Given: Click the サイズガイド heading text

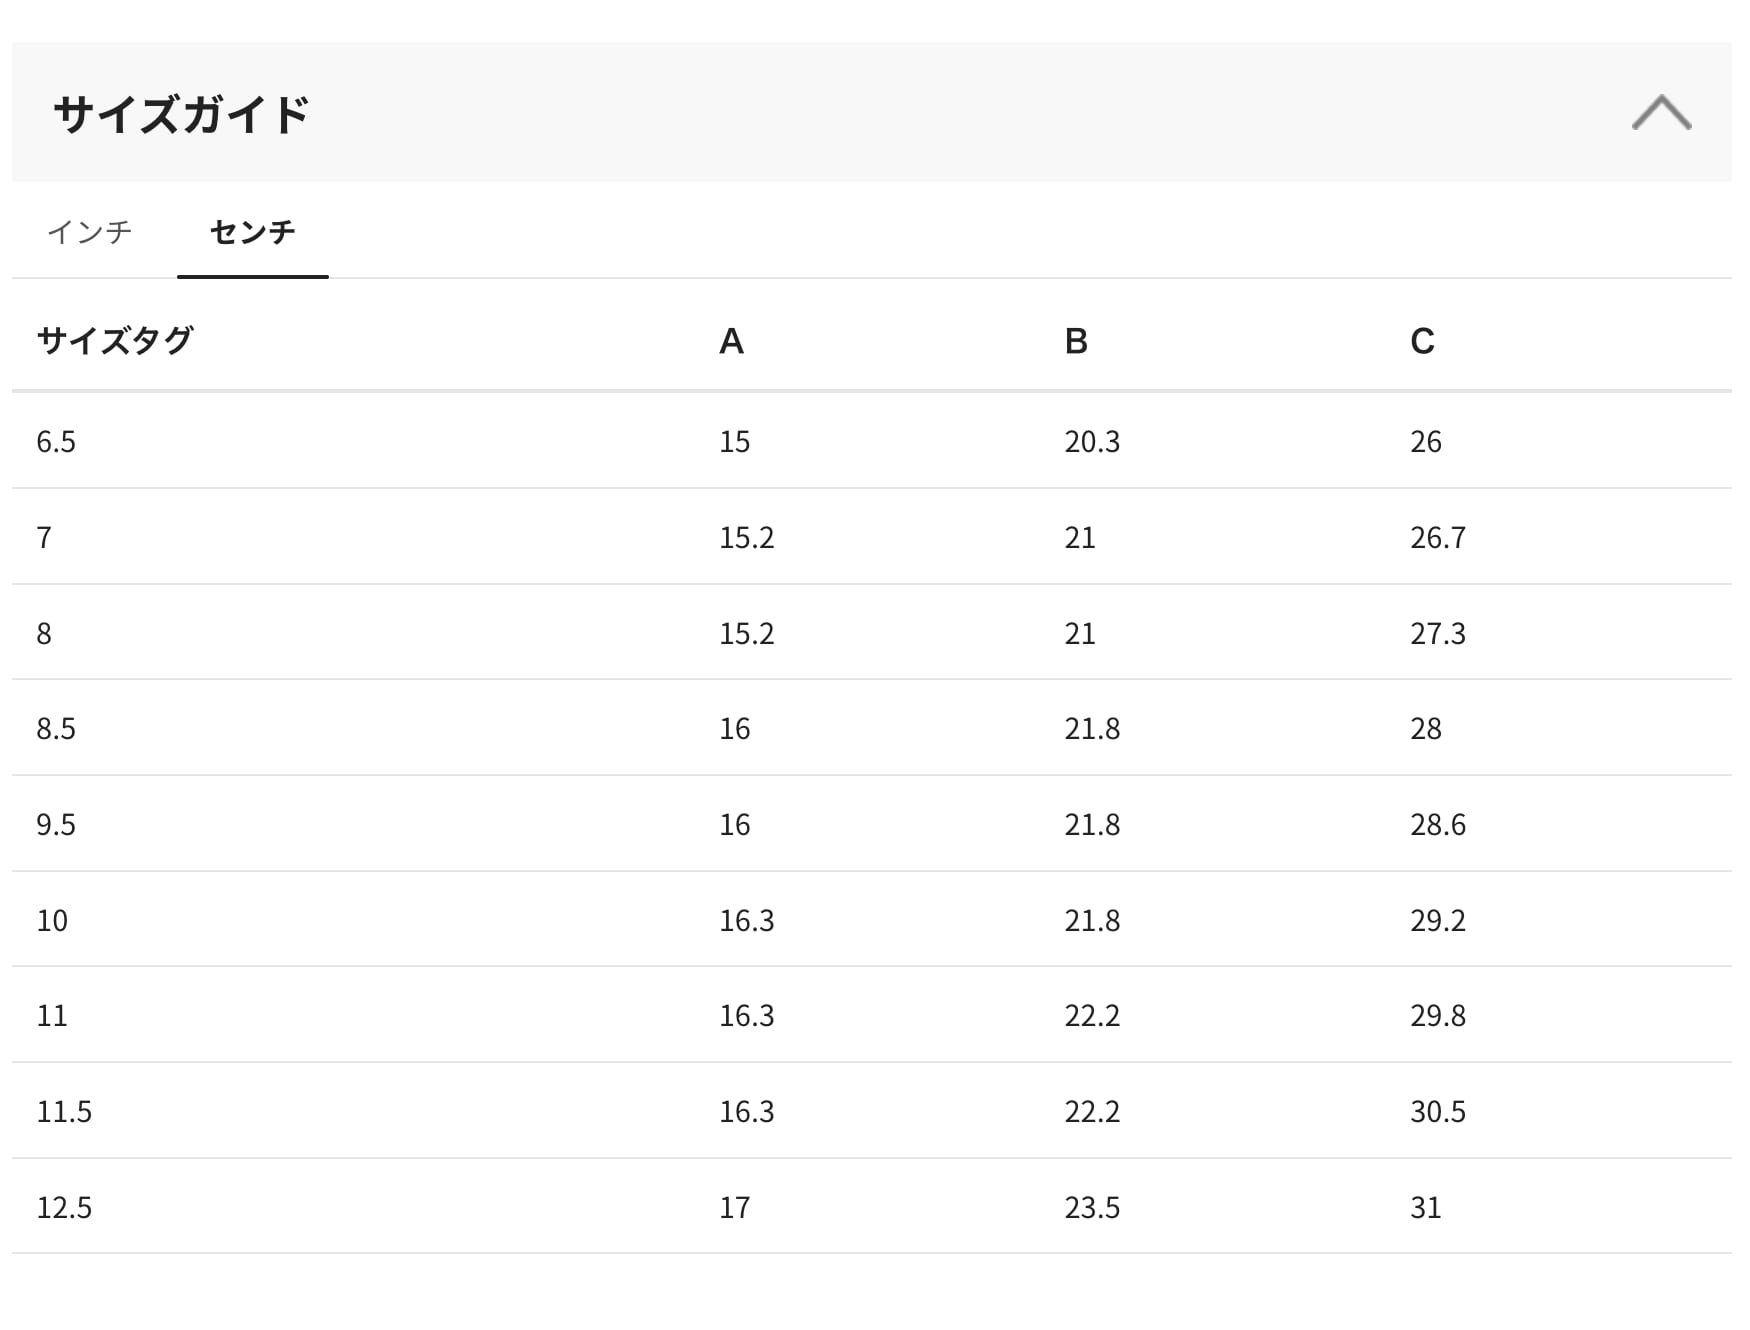Looking at the screenshot, I should pos(181,114).
